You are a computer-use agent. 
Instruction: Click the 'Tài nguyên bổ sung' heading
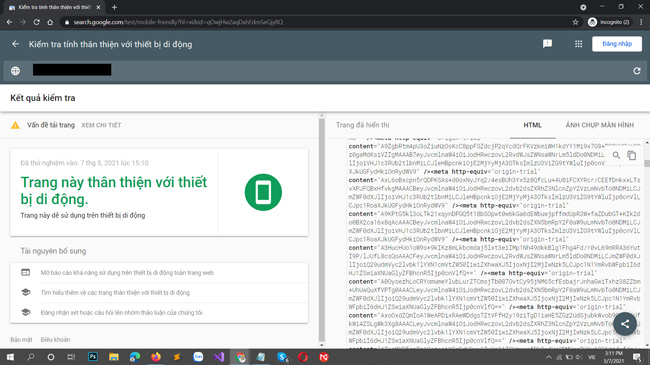(x=53, y=251)
